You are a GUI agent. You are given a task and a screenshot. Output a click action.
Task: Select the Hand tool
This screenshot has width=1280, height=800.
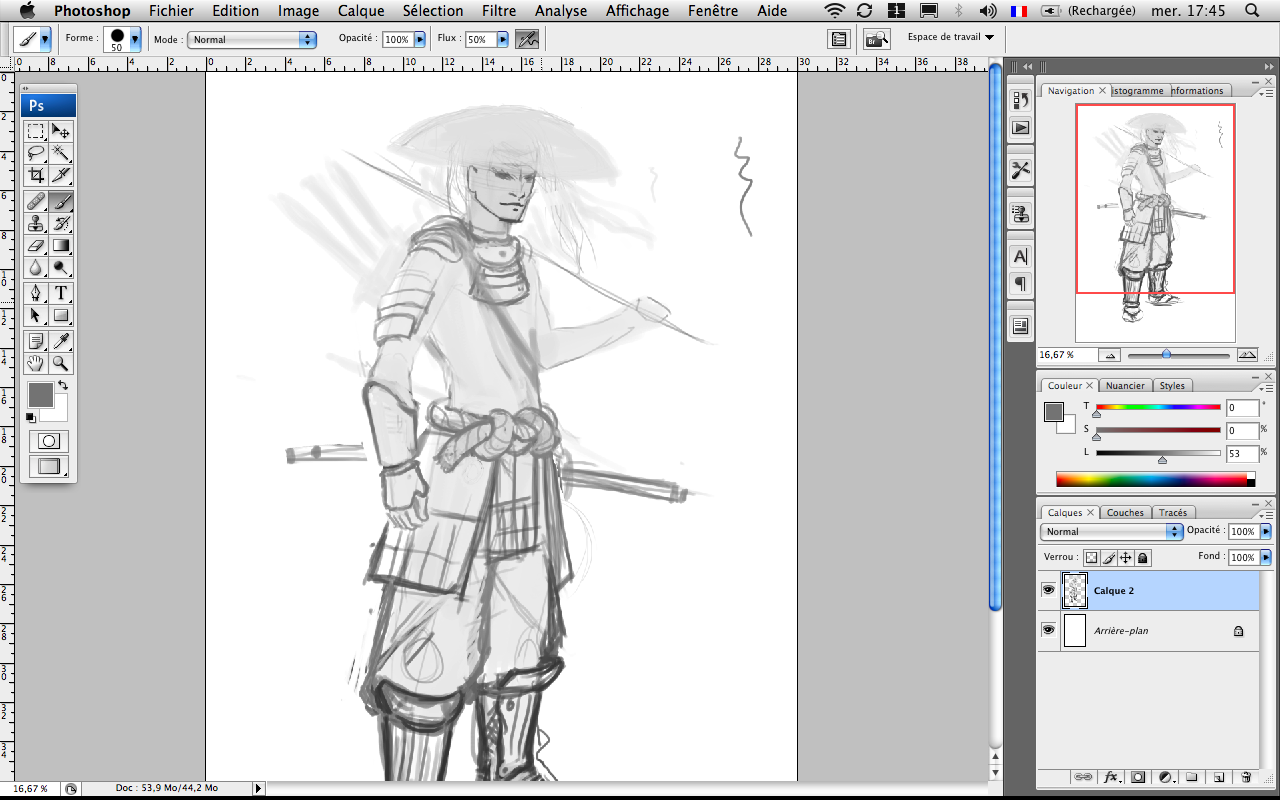coord(36,363)
